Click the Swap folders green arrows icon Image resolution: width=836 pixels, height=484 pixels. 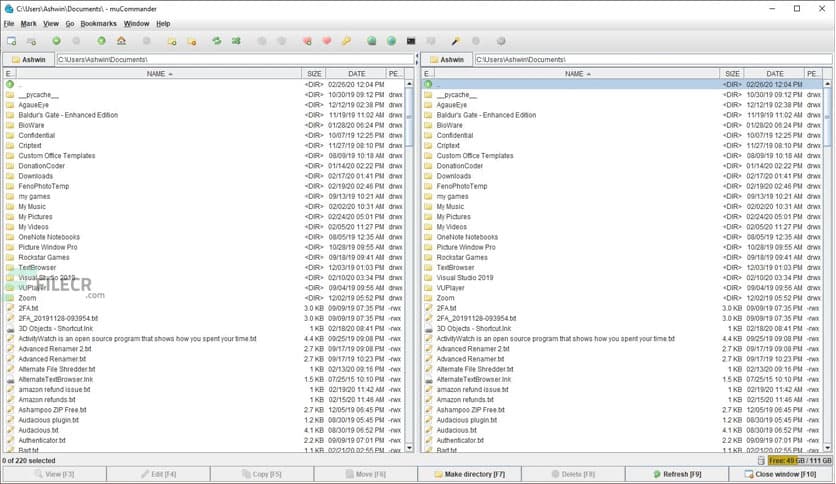click(216, 41)
